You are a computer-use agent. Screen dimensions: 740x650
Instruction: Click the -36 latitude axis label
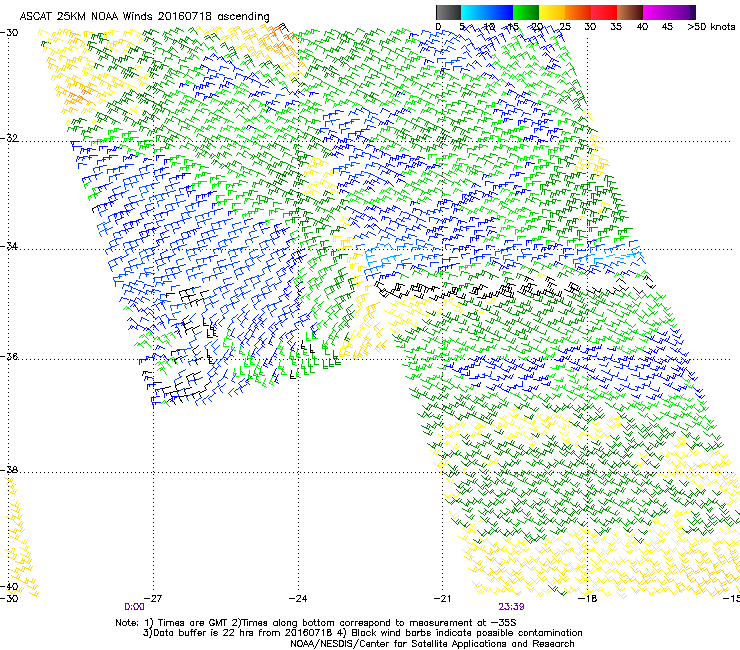(9, 356)
